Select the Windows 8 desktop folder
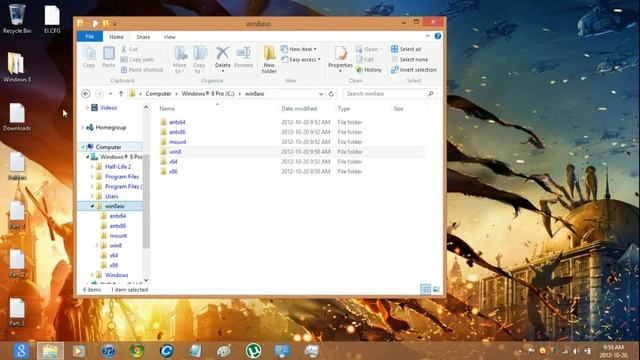 [x=17, y=67]
